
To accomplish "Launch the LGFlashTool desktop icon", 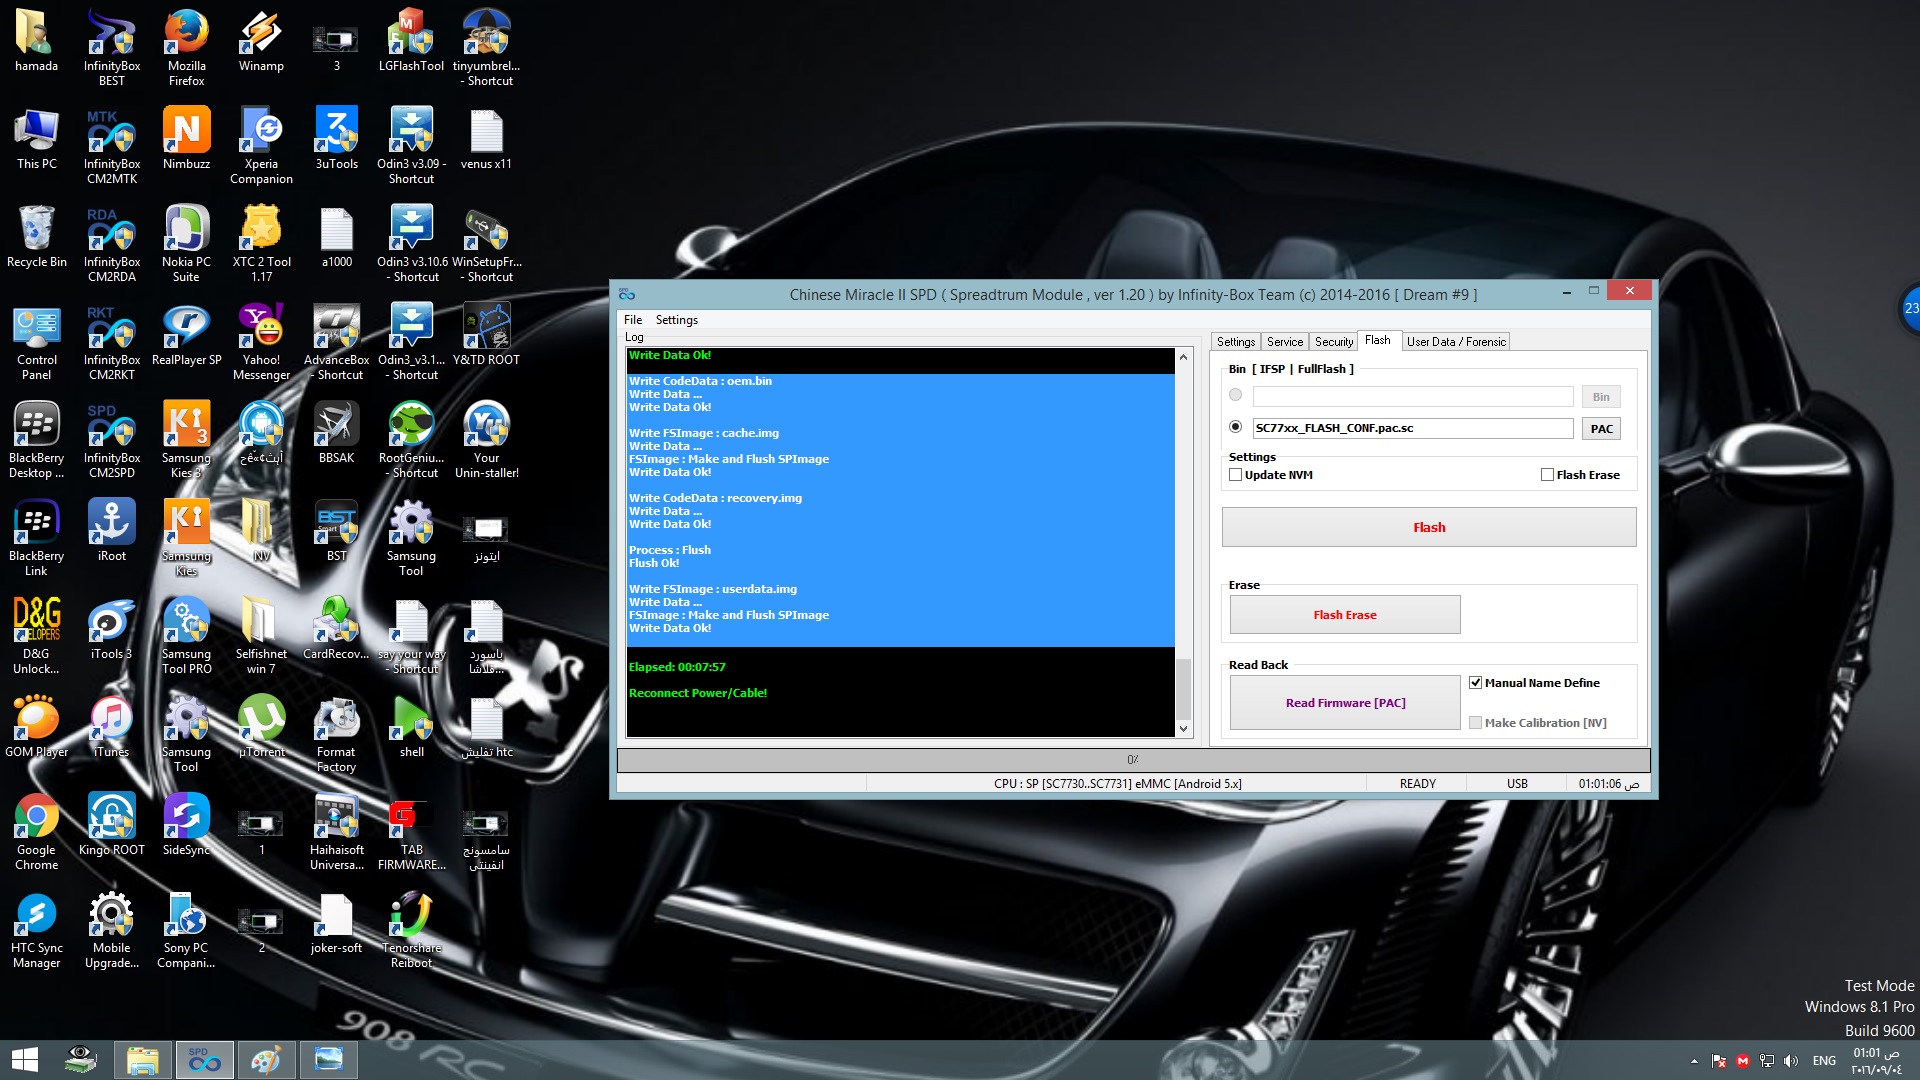I will click(411, 40).
